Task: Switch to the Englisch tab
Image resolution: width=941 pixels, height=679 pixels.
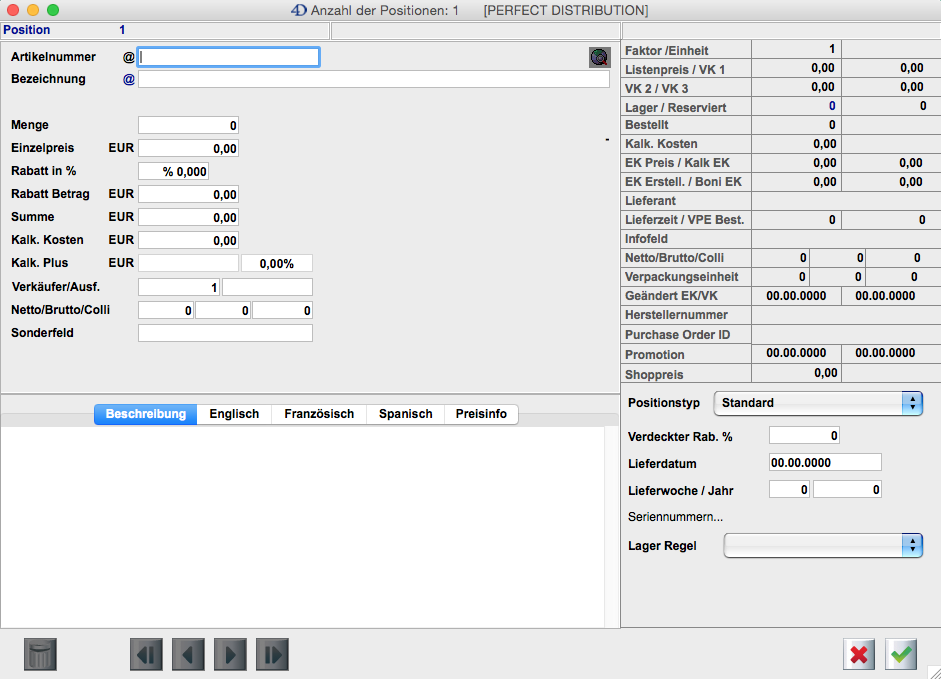Action: [x=234, y=414]
